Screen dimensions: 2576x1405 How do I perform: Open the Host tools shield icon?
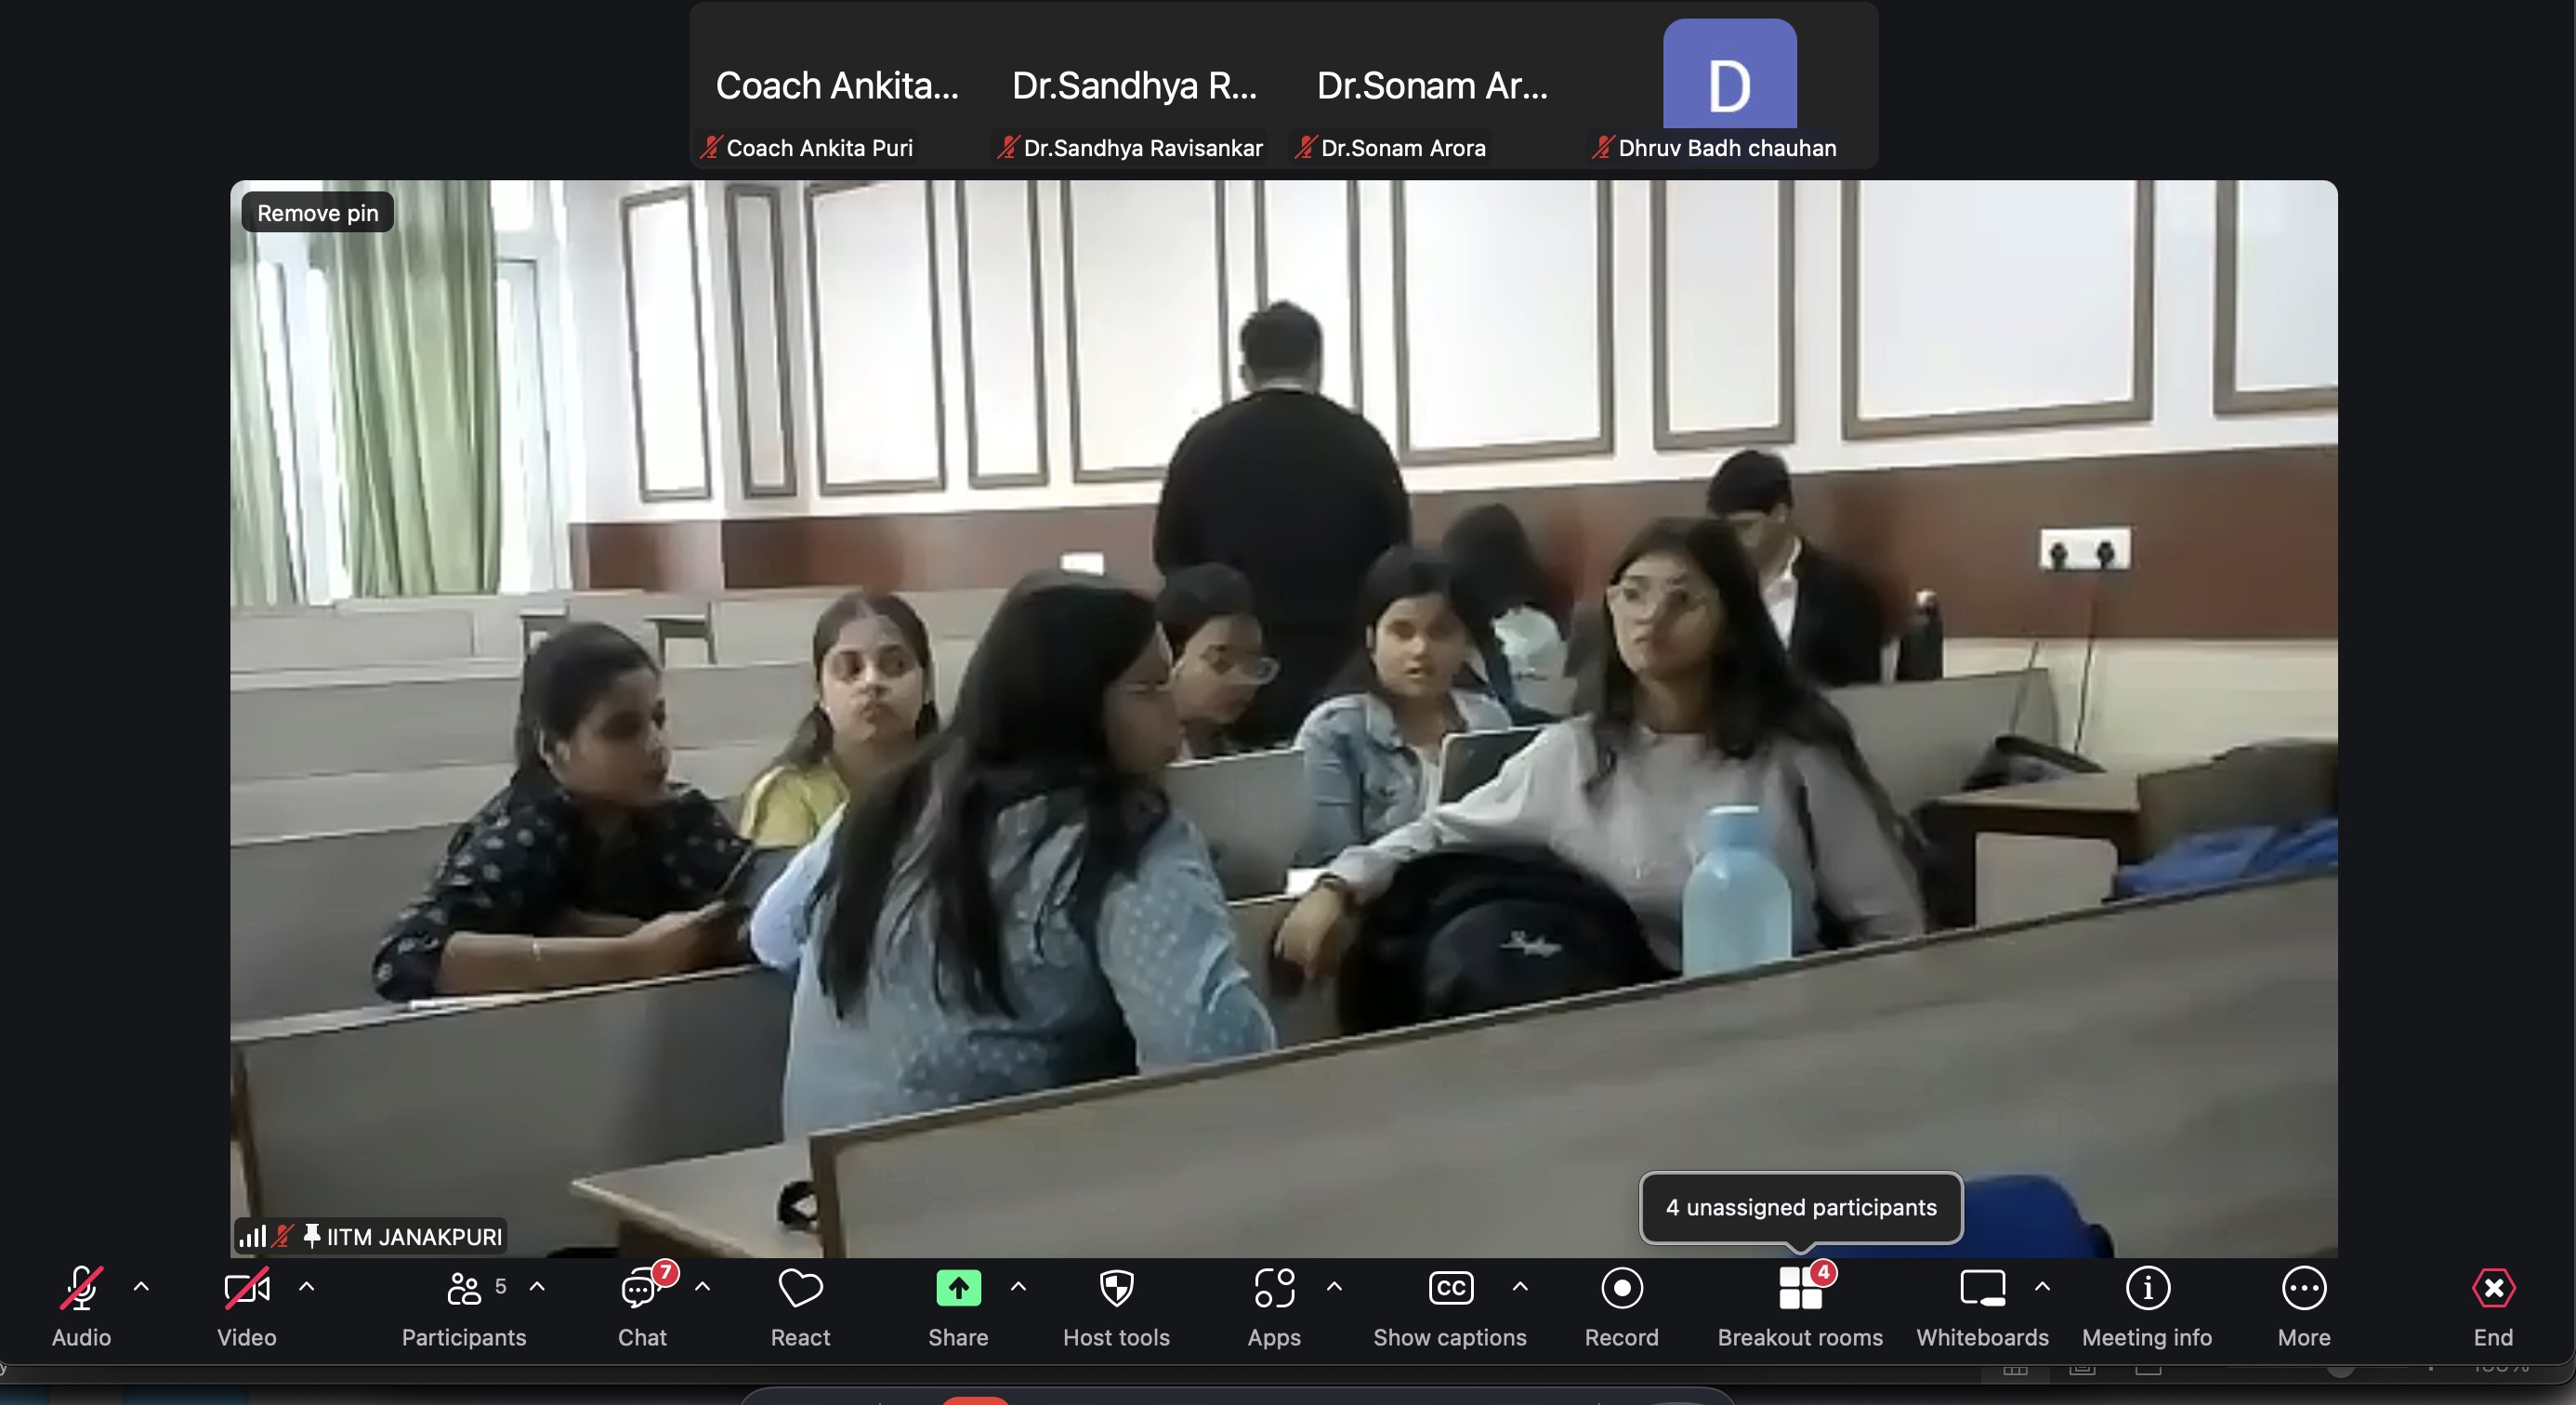pyautogui.click(x=1116, y=1289)
